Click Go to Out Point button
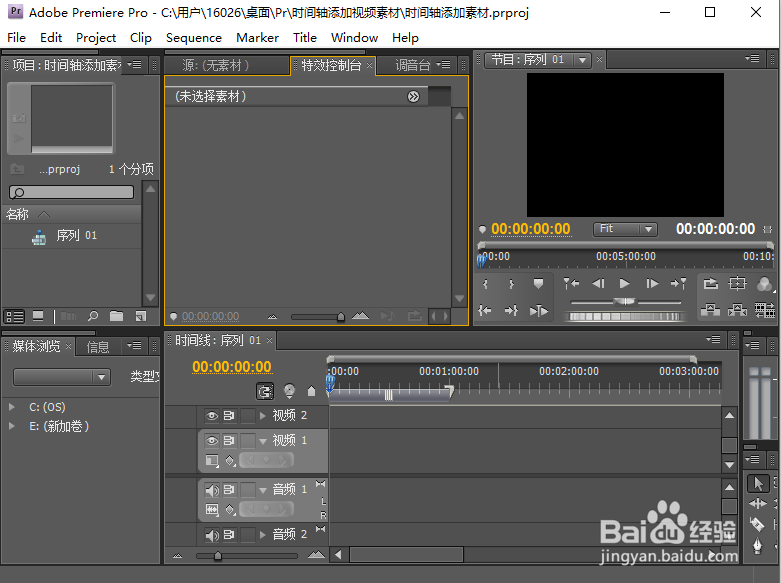The height and width of the screenshot is (583, 781). tap(512, 310)
